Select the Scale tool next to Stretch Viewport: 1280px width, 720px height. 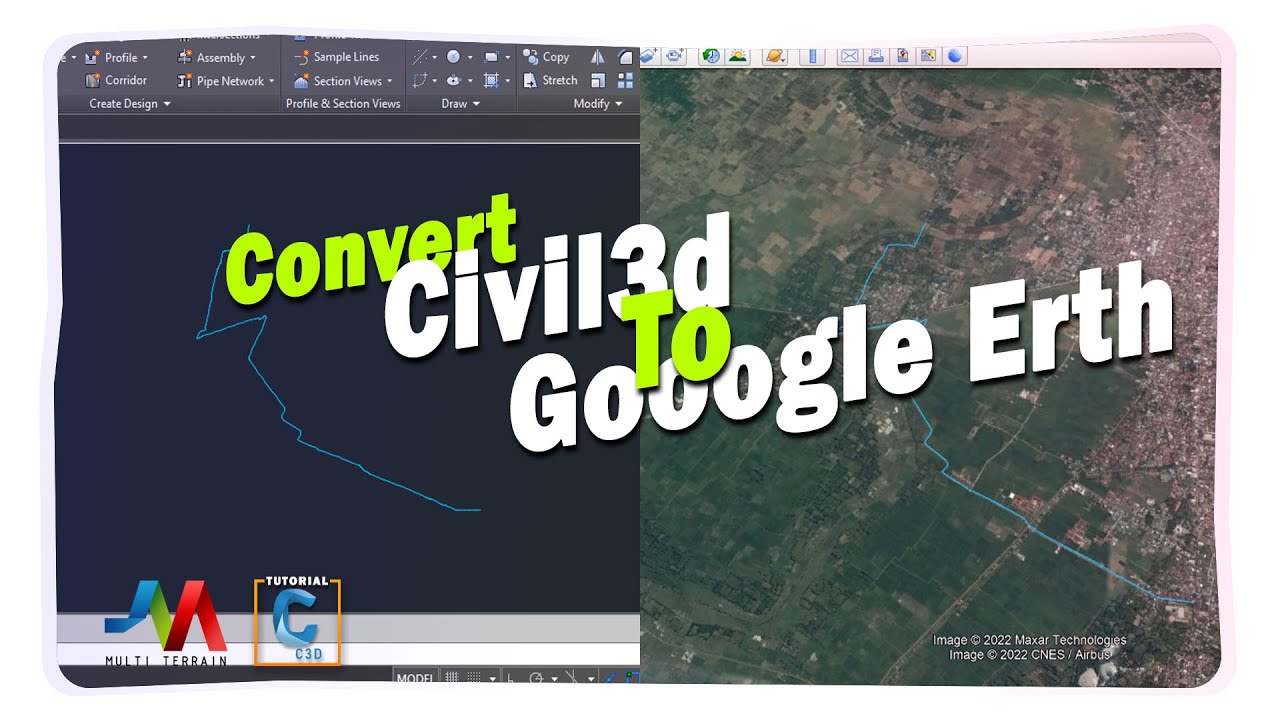[x=598, y=80]
